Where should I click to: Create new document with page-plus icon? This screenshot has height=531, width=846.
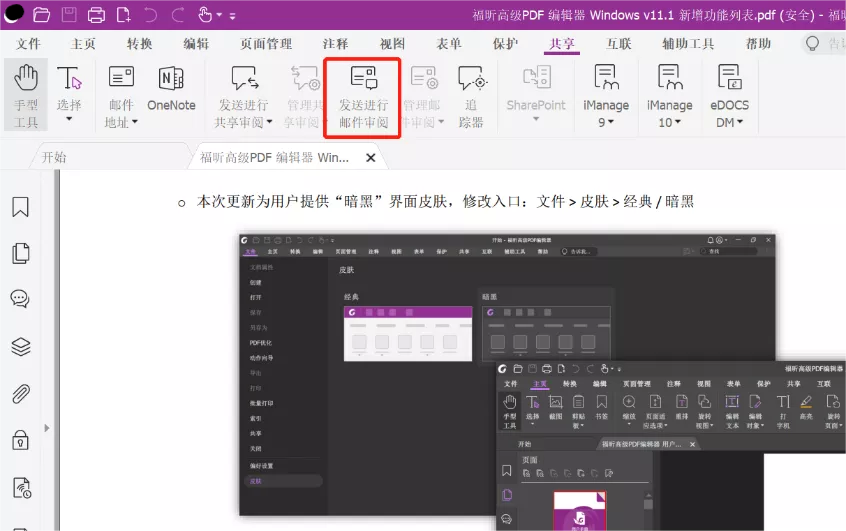tap(124, 15)
